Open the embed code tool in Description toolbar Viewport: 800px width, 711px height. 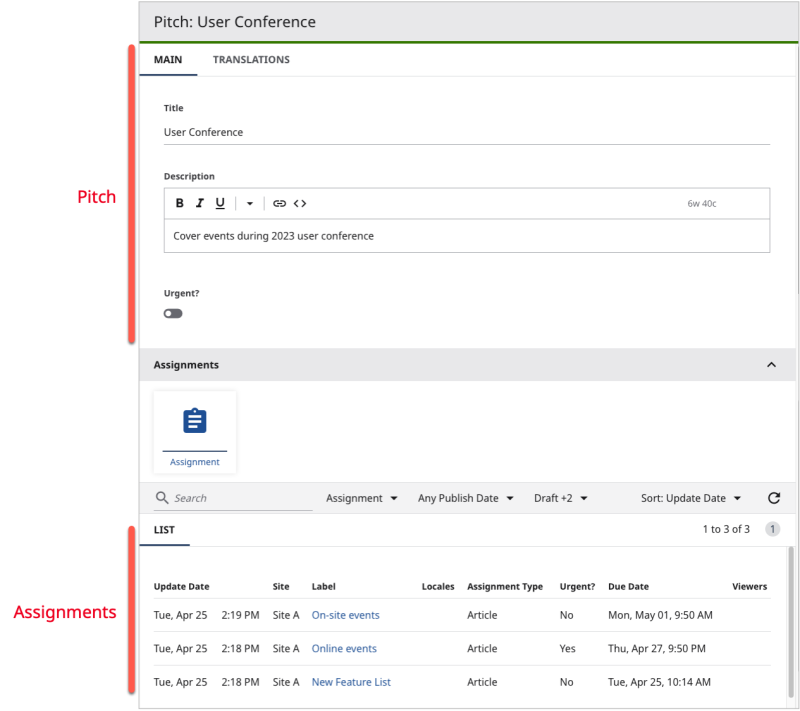point(301,203)
